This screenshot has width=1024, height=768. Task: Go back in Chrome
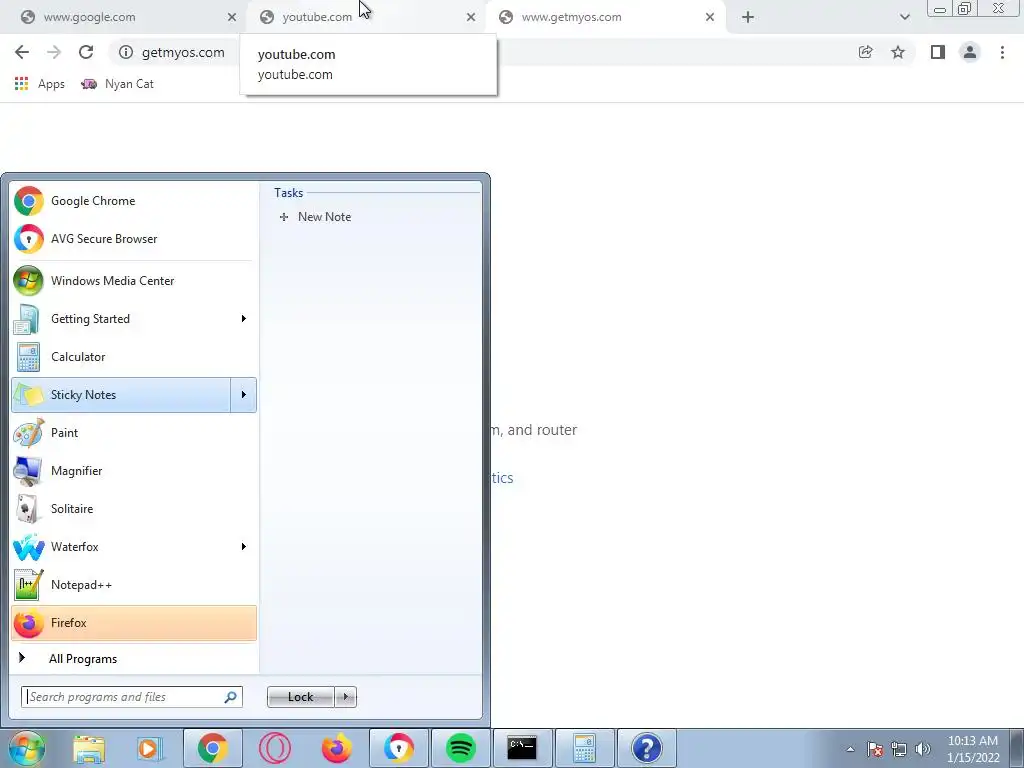[22, 52]
